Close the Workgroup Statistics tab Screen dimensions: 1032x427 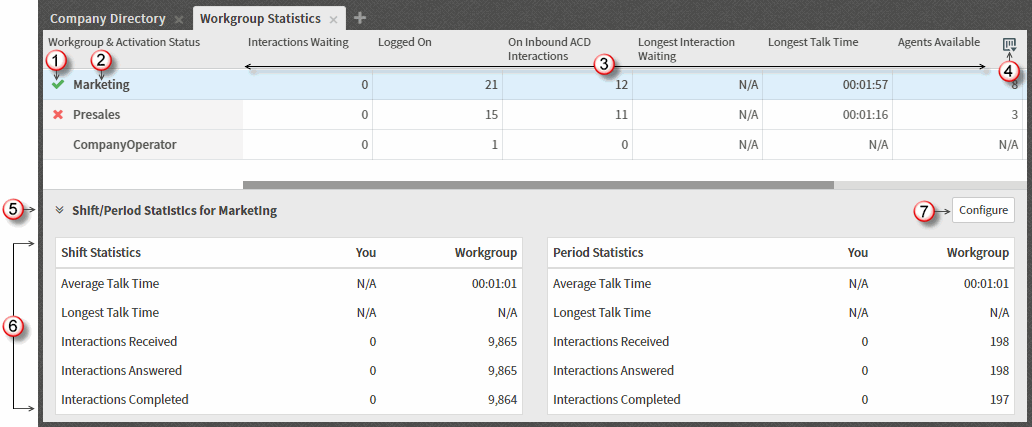(333, 20)
